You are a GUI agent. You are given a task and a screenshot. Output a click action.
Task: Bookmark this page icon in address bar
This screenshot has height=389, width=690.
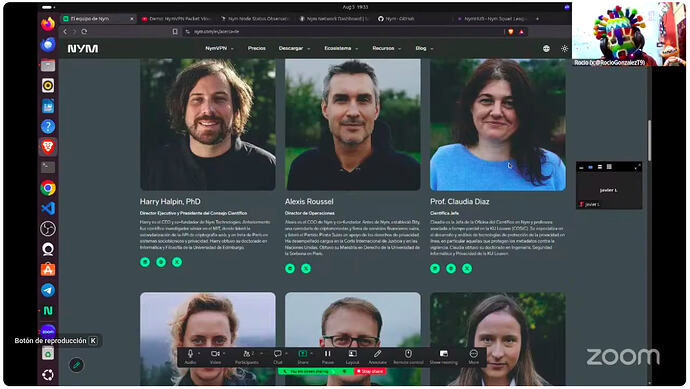click(x=175, y=32)
